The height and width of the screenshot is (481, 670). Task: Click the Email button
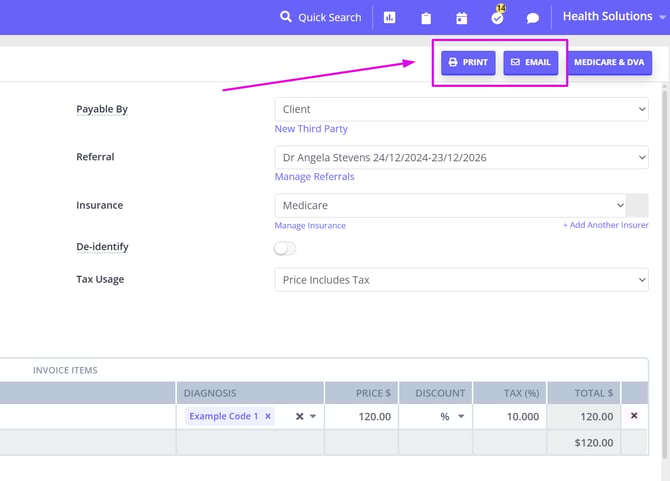click(531, 62)
